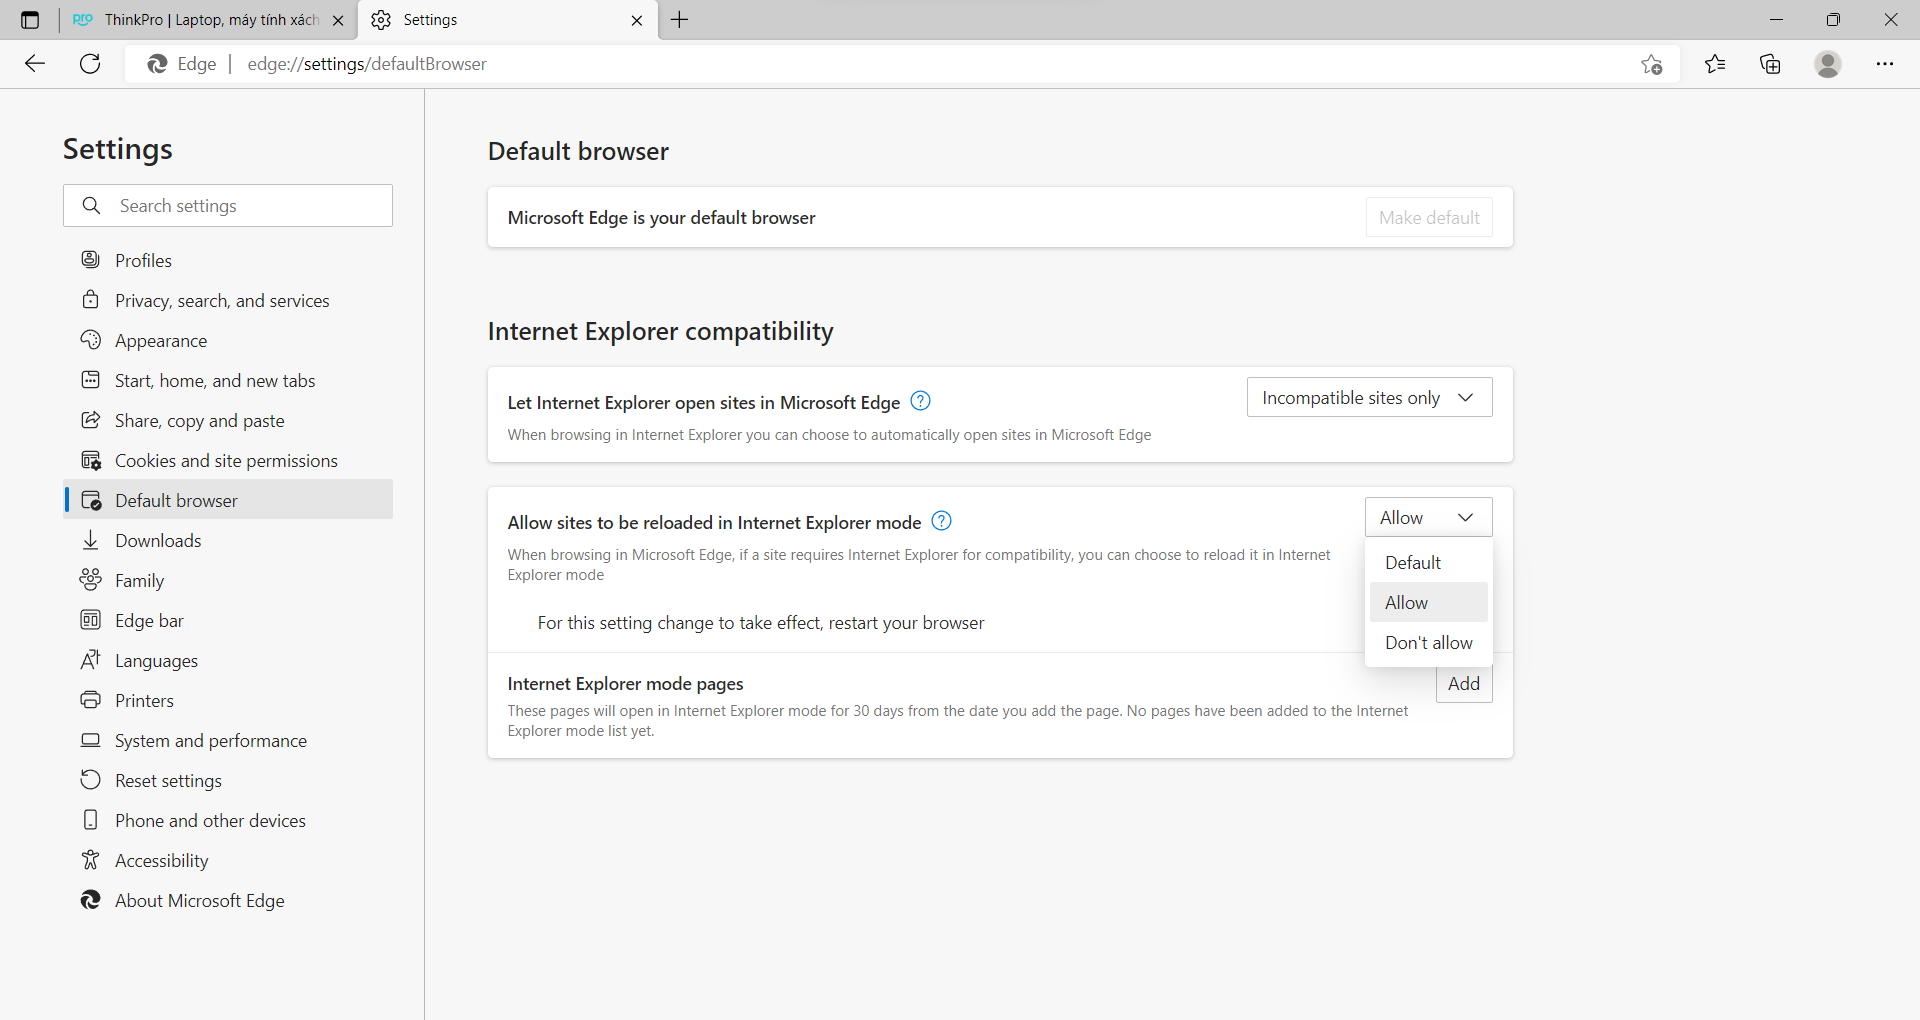Click the Reset settings icon

[90, 780]
